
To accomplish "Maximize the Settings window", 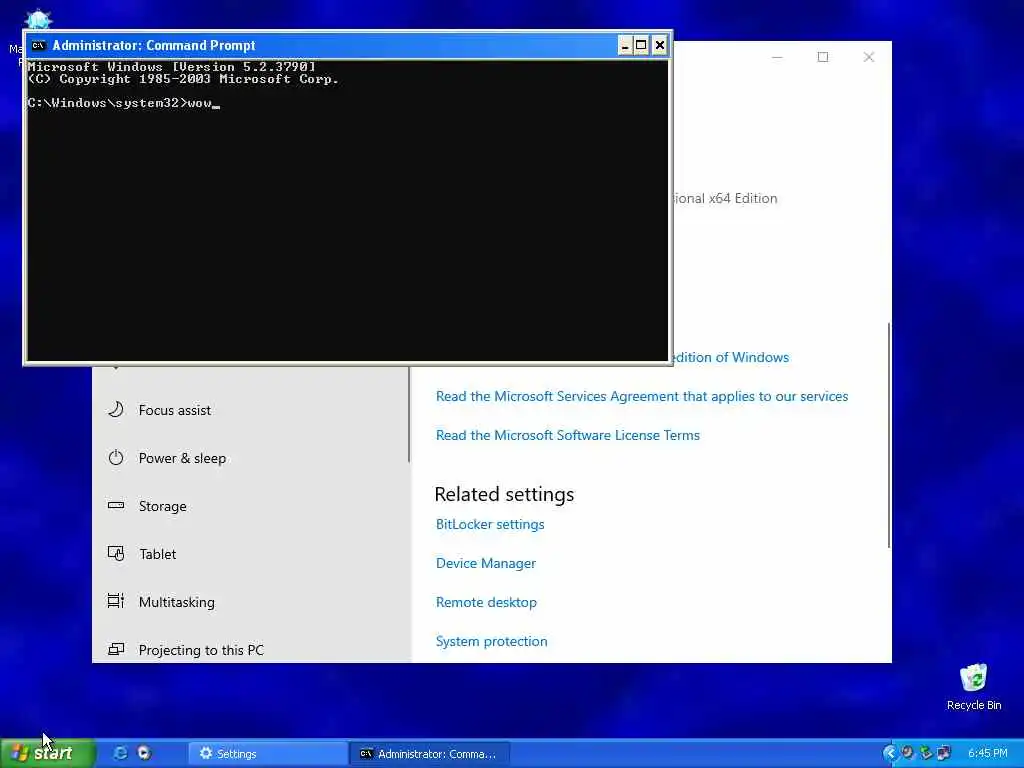I will (823, 57).
